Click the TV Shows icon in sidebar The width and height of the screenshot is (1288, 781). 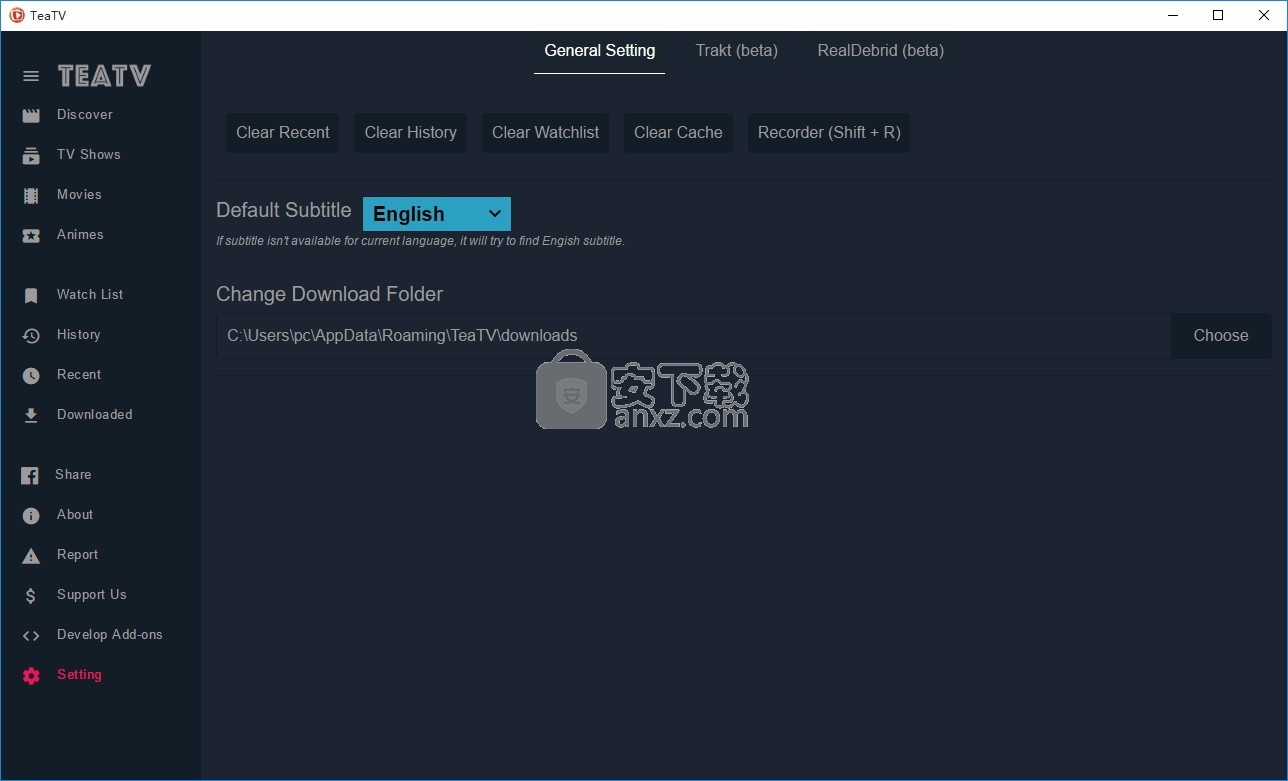[x=31, y=155]
